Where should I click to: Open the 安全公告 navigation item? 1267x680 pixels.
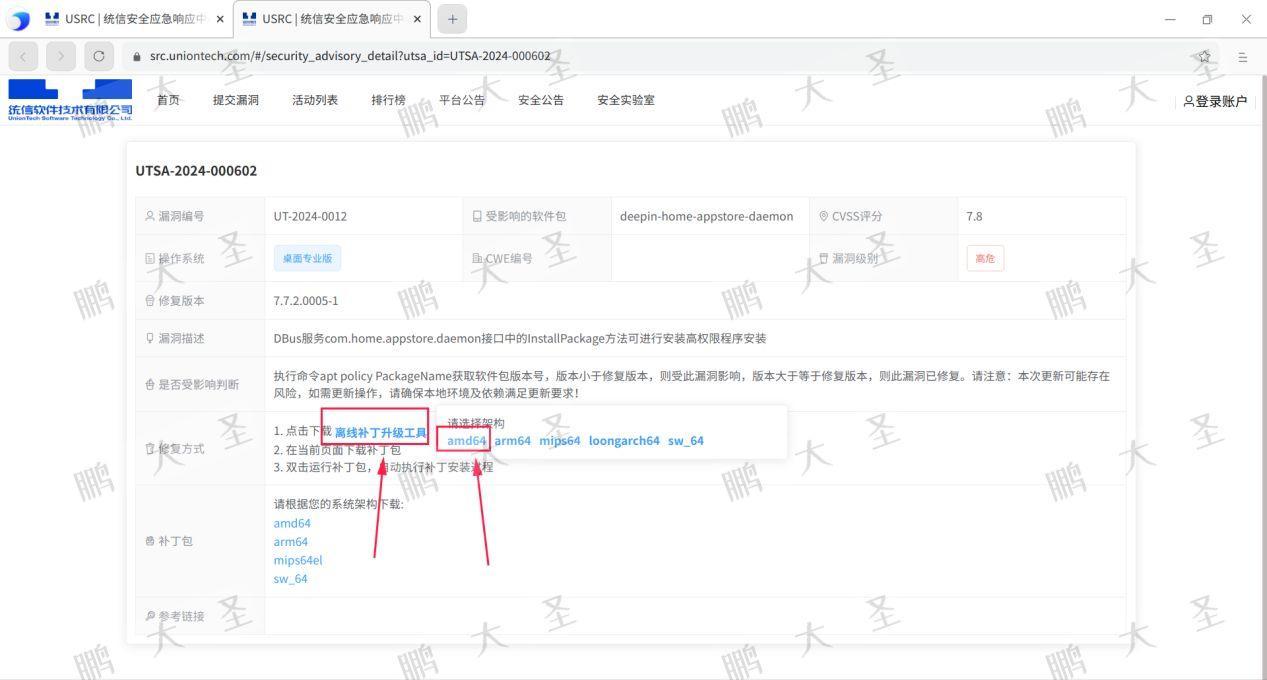(541, 100)
